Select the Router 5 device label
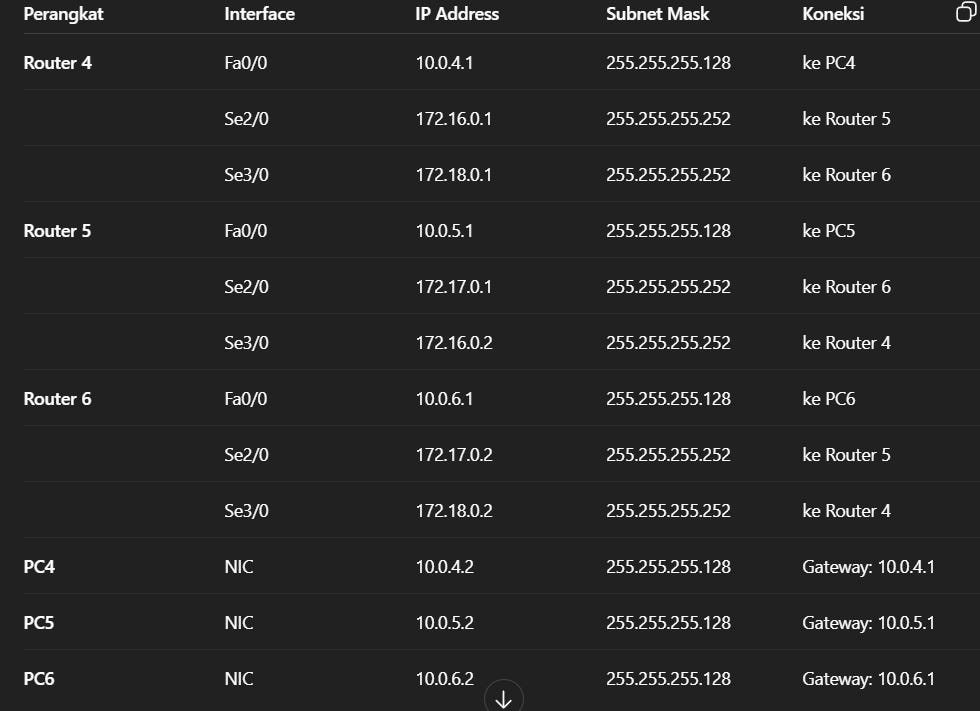The height and width of the screenshot is (711, 980). pyautogui.click(x=57, y=231)
